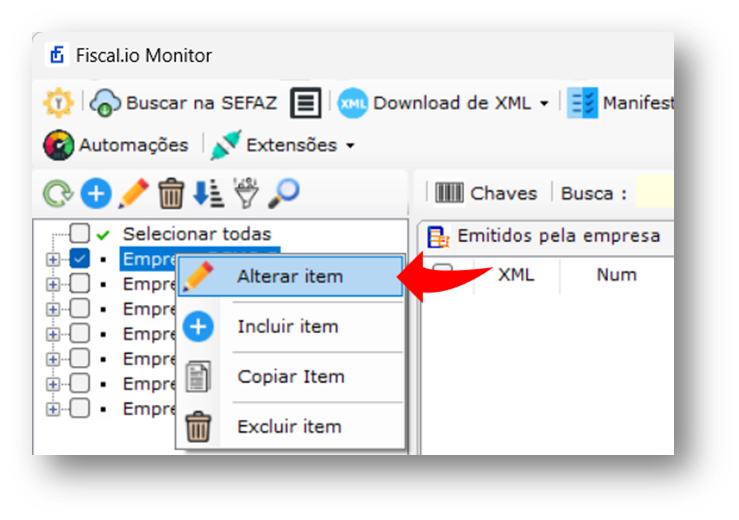Open the settings gear icon

tap(58, 102)
